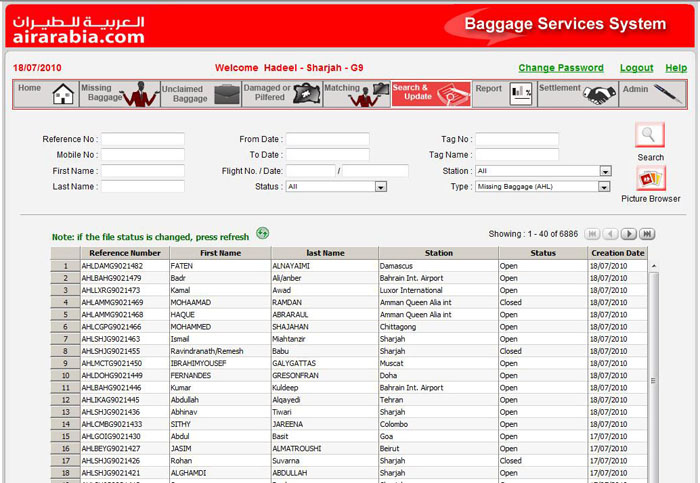700x483 pixels.
Task: Expand the Station dropdown
Action: [x=605, y=171]
